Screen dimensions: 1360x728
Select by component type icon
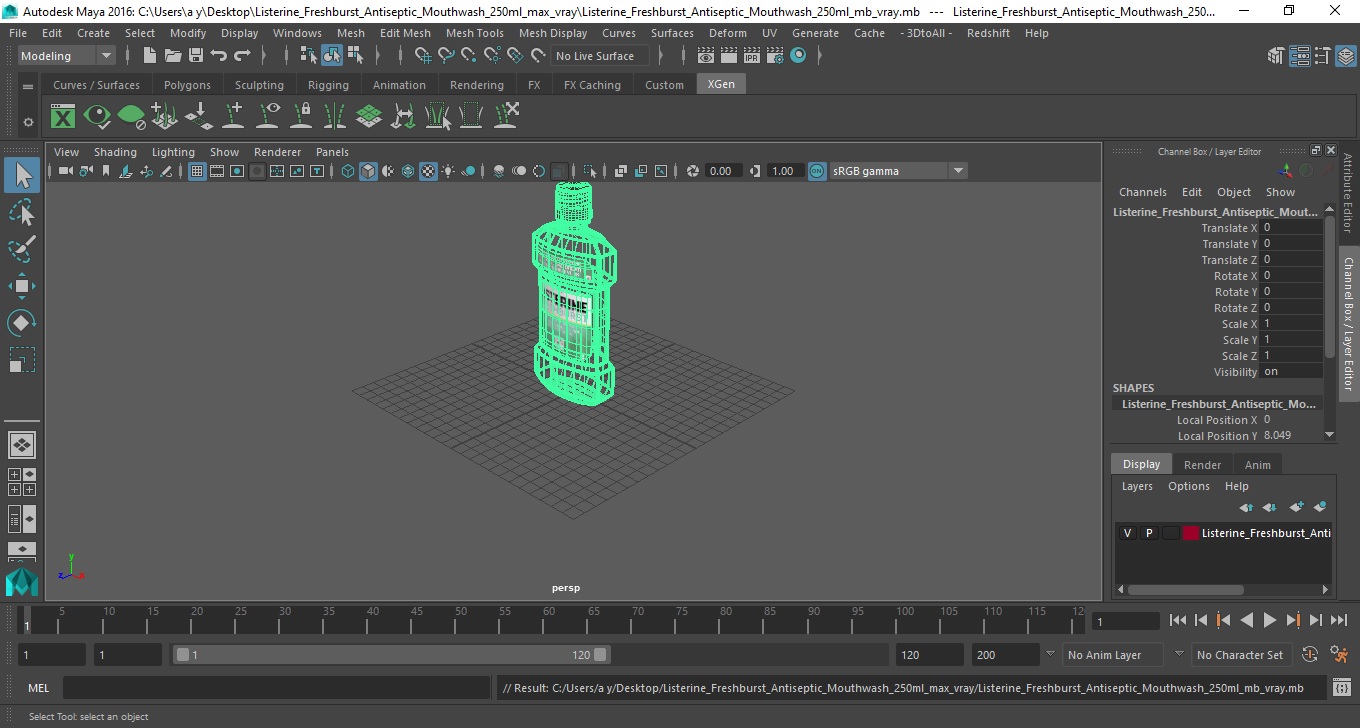click(355, 56)
